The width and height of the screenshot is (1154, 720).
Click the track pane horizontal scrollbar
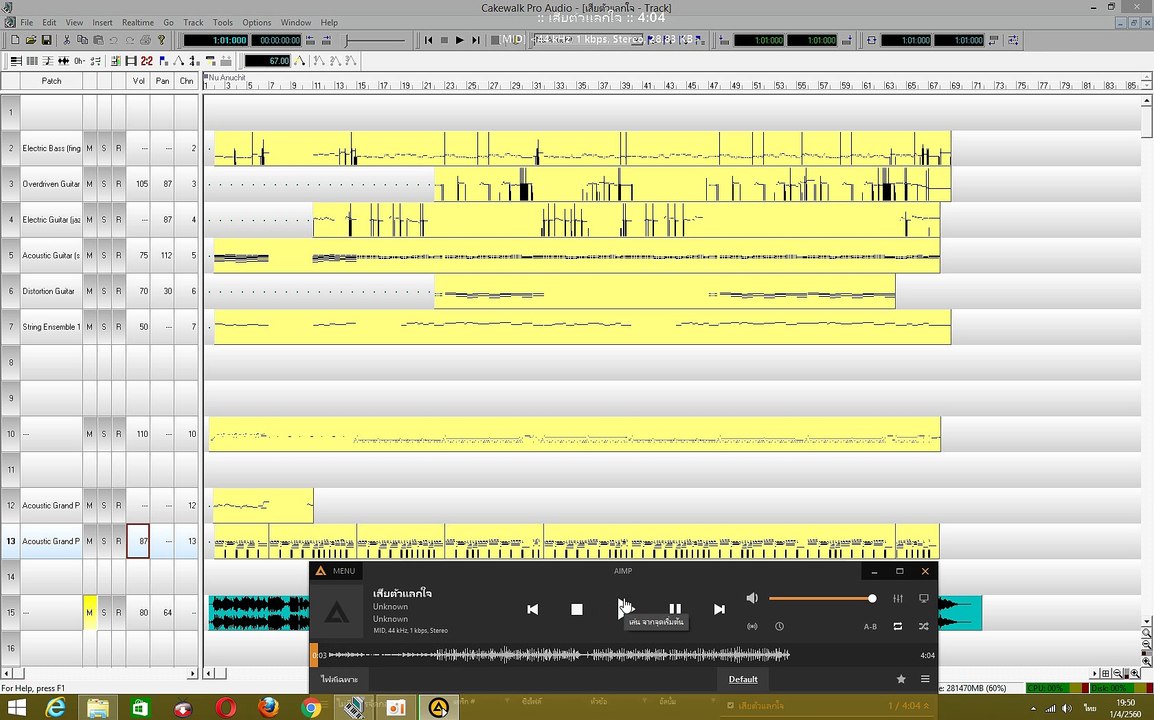101,673
